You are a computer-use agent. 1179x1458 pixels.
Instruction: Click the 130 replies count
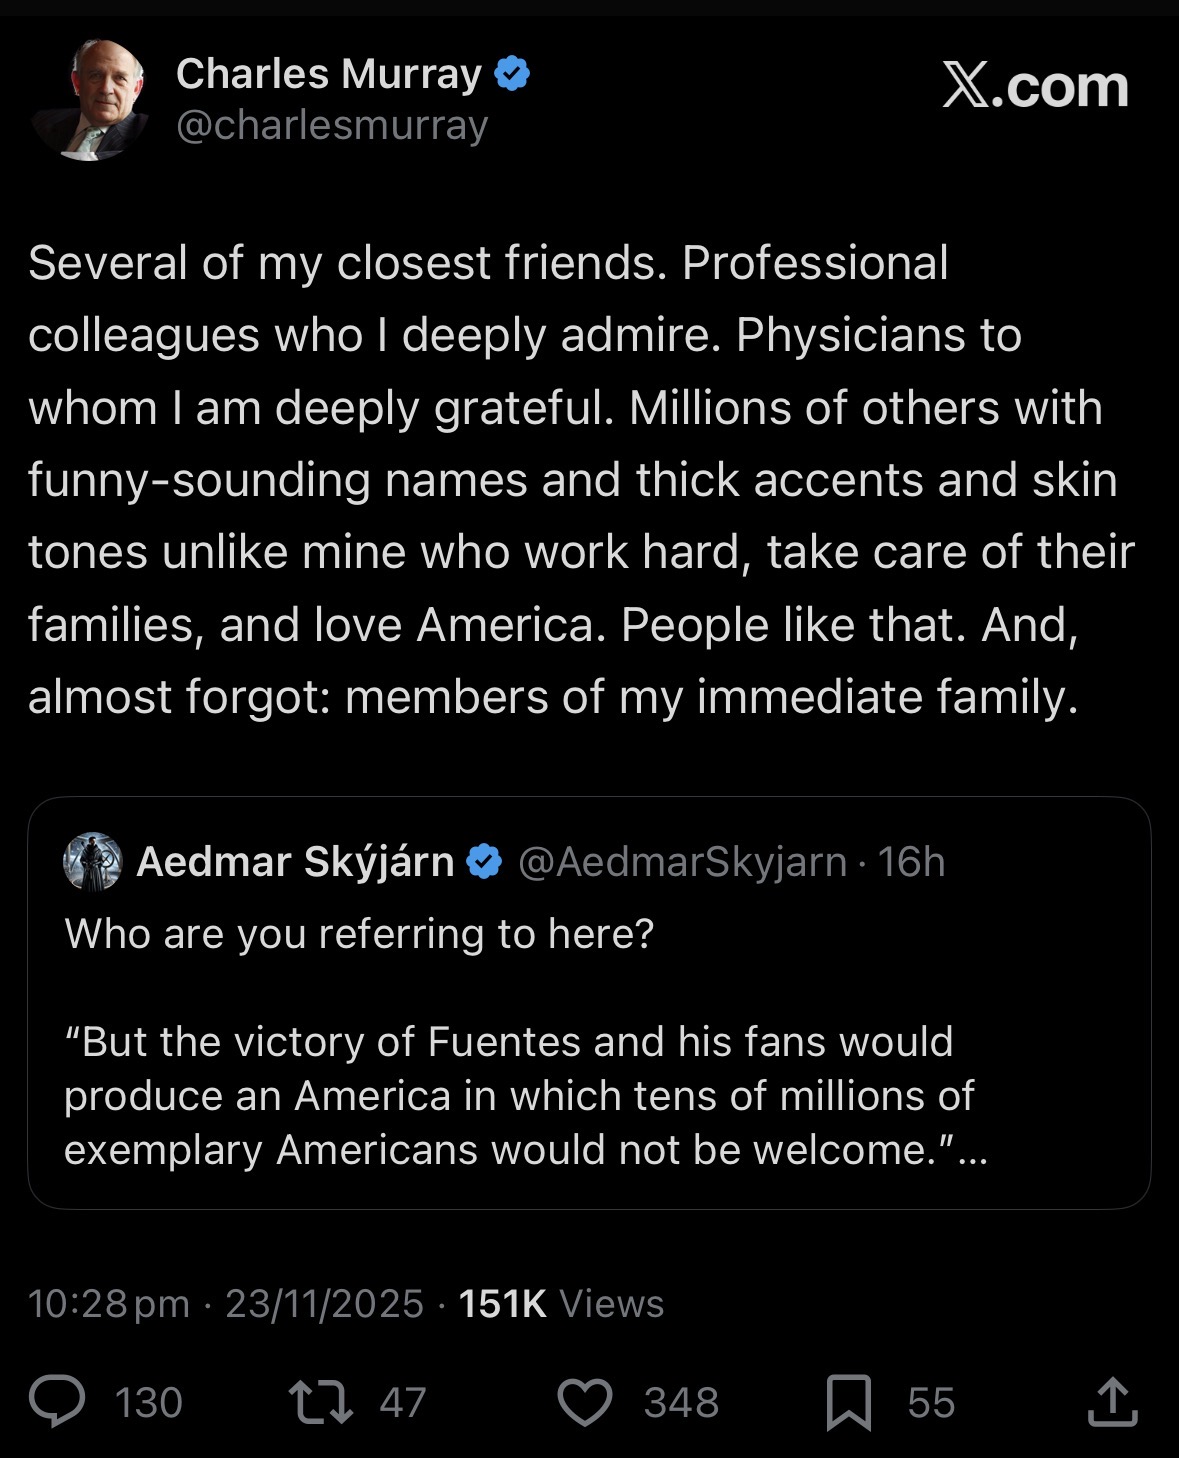coord(148,1402)
